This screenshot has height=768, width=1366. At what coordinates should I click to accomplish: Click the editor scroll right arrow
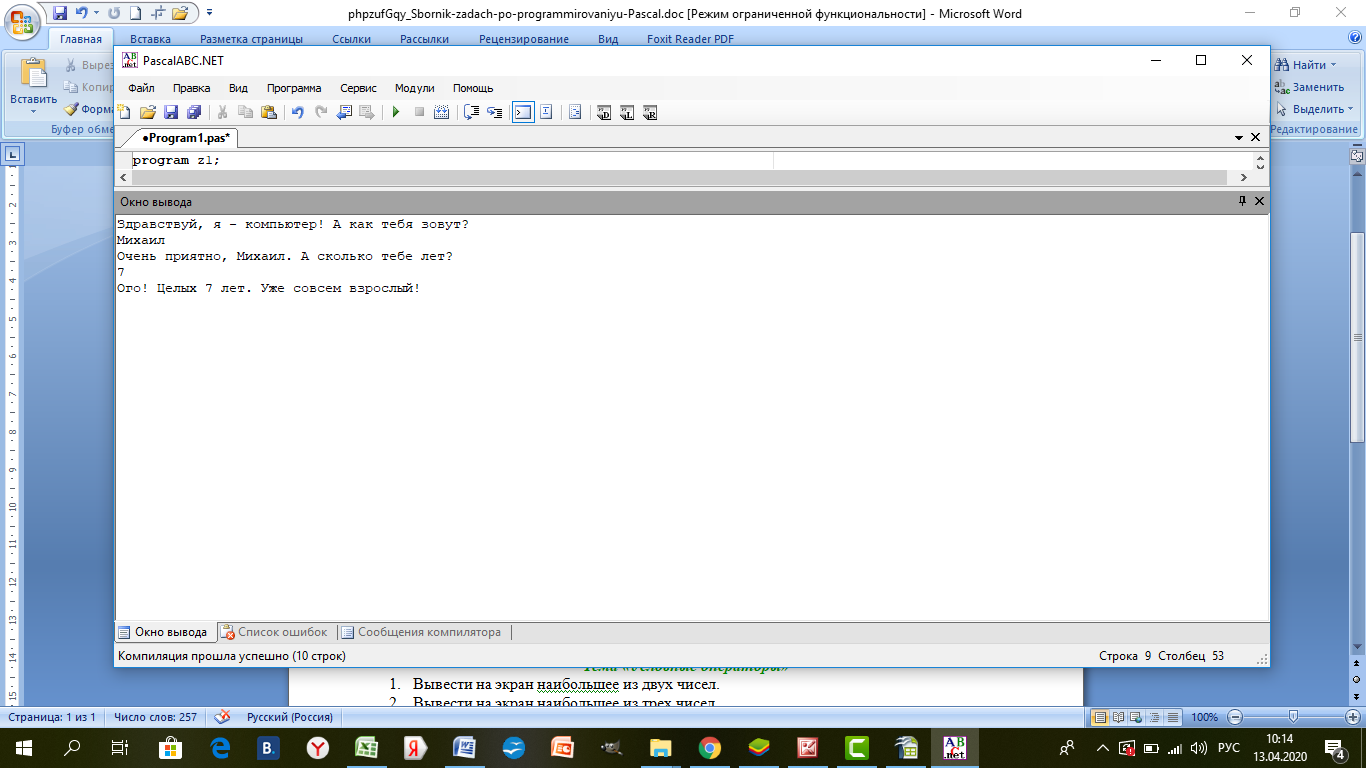[x=1243, y=177]
